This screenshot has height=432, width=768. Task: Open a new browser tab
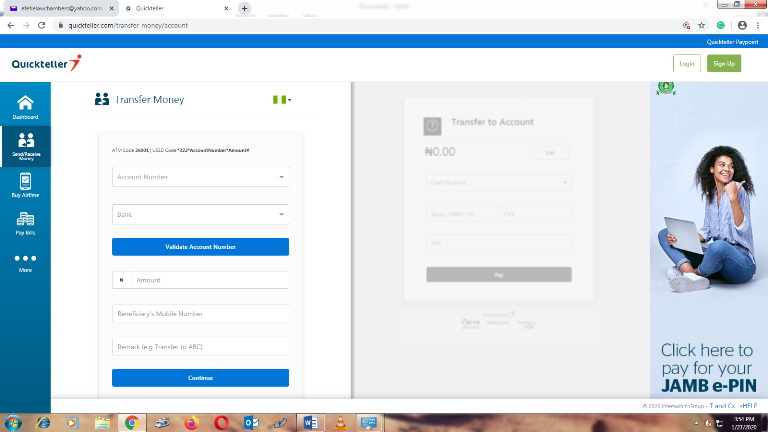click(x=245, y=8)
